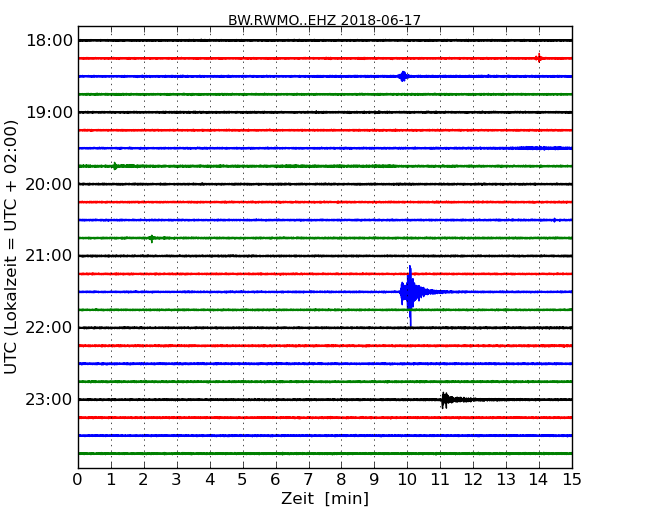The width and height of the screenshot is (650, 520).
Task: Click the 23:00 time label
Action: [x=49, y=399]
